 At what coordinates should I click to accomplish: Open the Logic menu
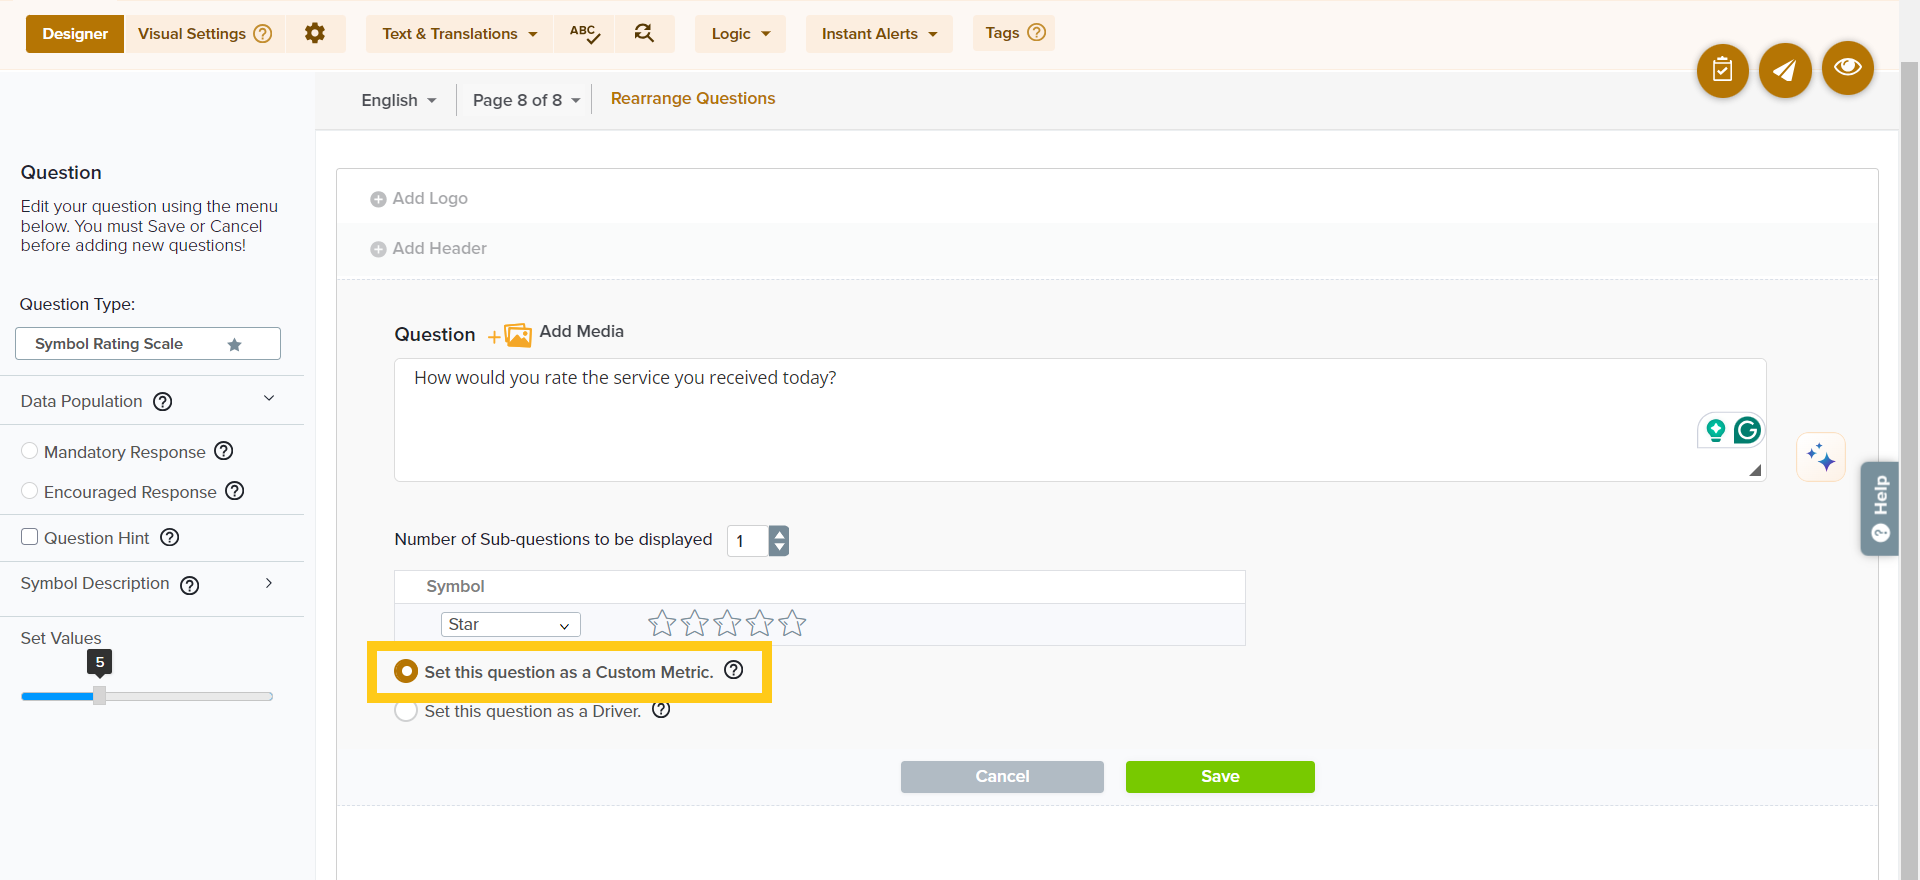pos(740,34)
